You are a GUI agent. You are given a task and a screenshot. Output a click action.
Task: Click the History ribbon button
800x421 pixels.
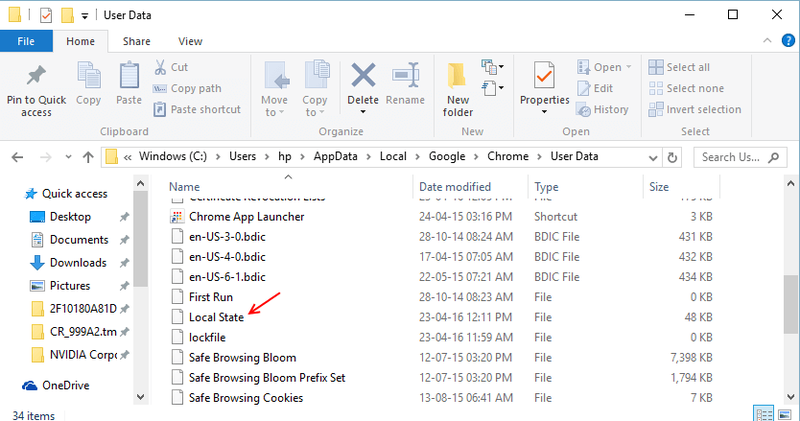pyautogui.click(x=603, y=109)
